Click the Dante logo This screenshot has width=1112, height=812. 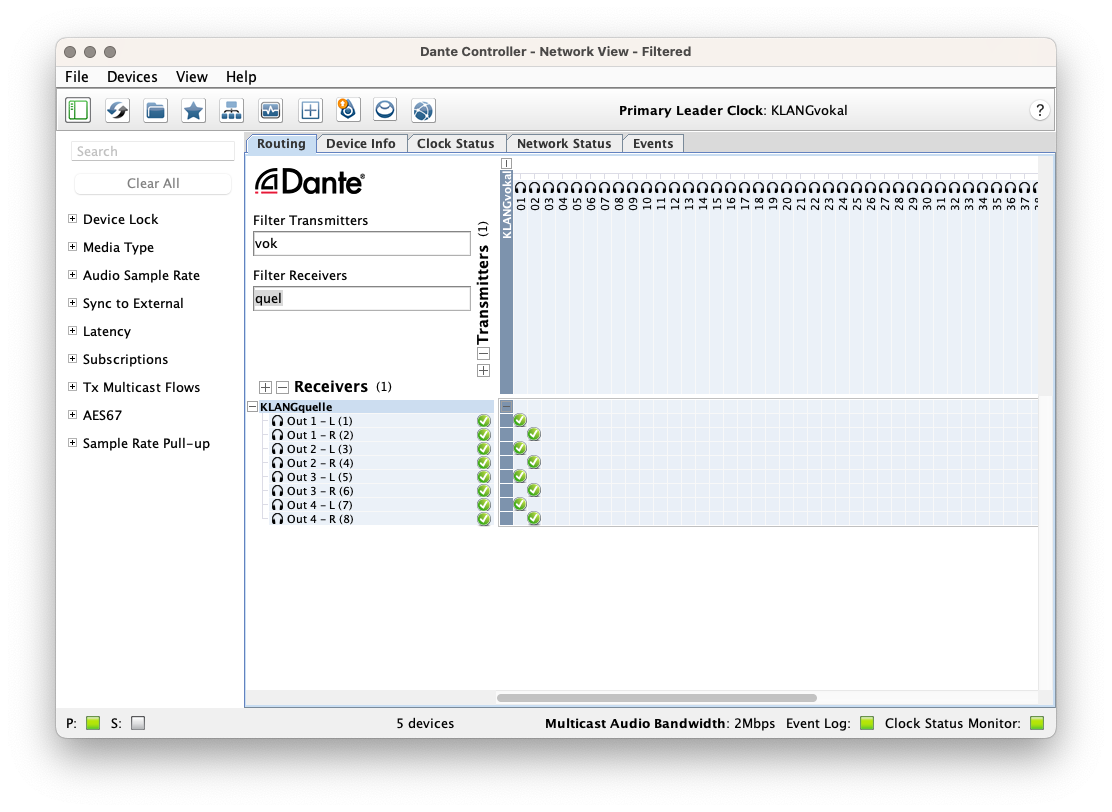coord(310,182)
